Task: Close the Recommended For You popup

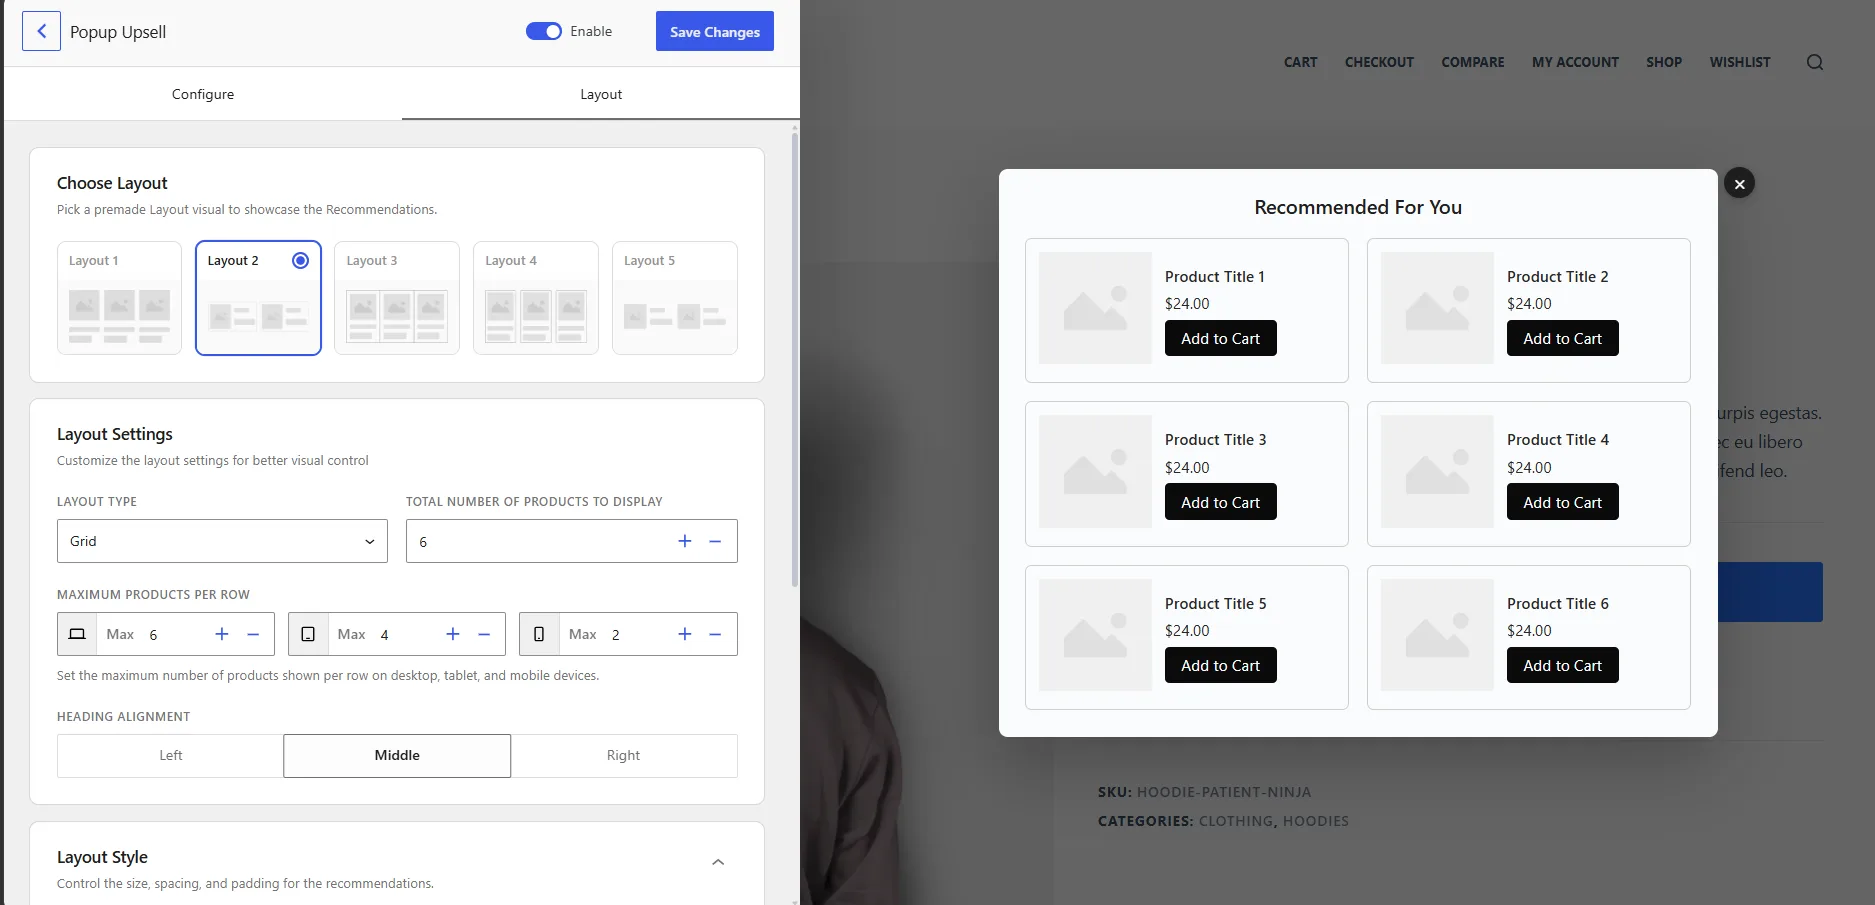Action: (1739, 183)
